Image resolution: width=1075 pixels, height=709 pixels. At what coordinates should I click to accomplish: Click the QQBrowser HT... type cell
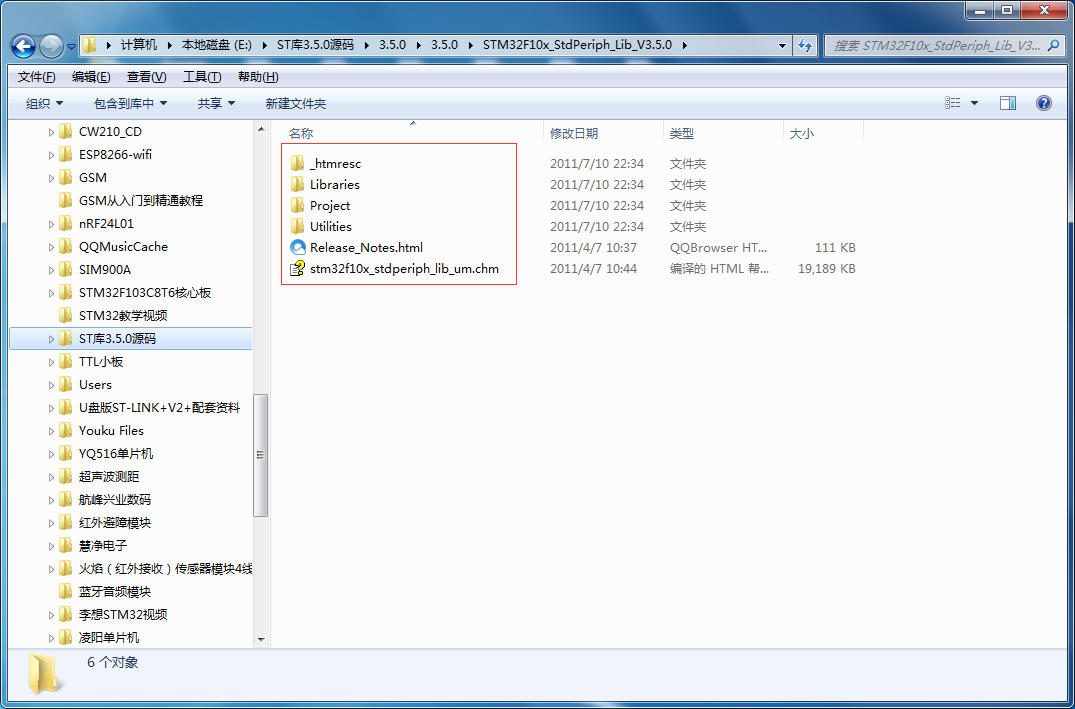pyautogui.click(x=718, y=247)
